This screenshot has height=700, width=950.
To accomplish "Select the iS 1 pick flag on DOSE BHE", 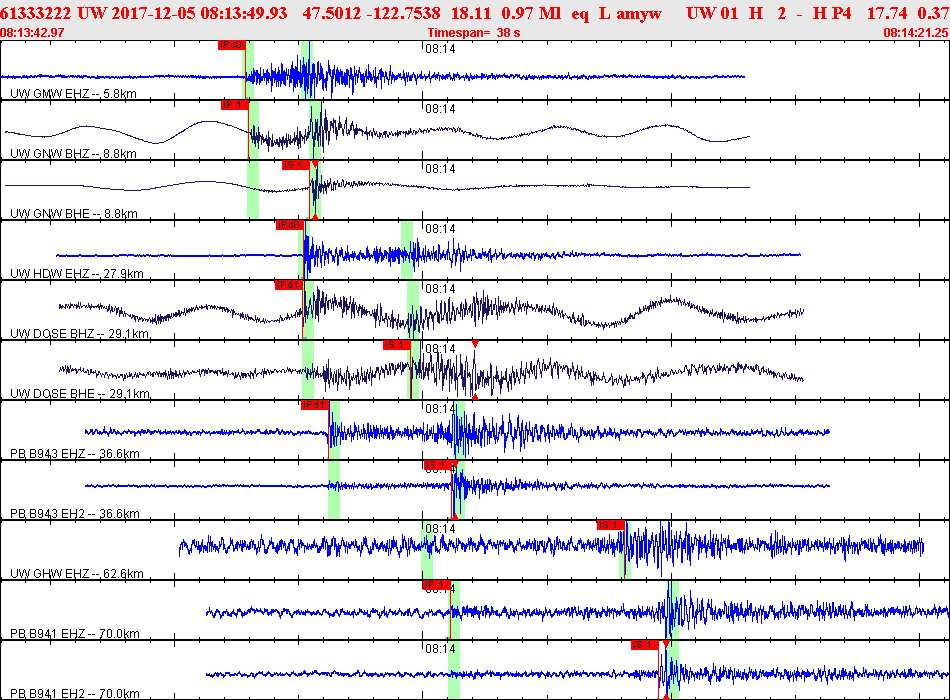I will [397, 345].
